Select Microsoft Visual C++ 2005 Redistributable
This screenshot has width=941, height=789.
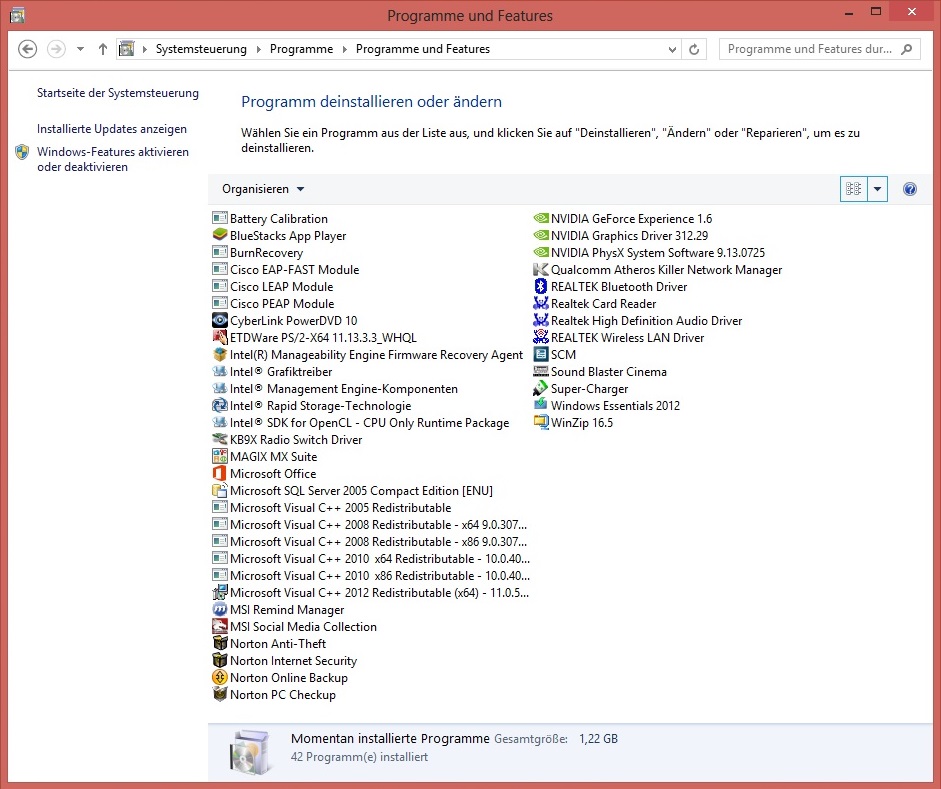[x=332, y=508]
